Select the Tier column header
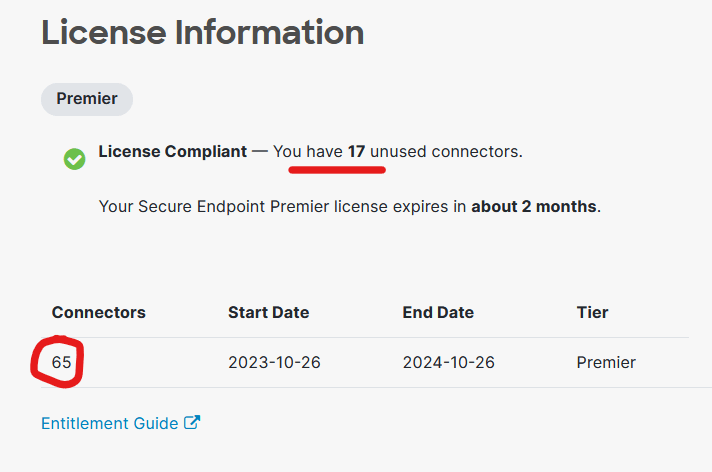This screenshot has width=712, height=472. pyautogui.click(x=592, y=312)
